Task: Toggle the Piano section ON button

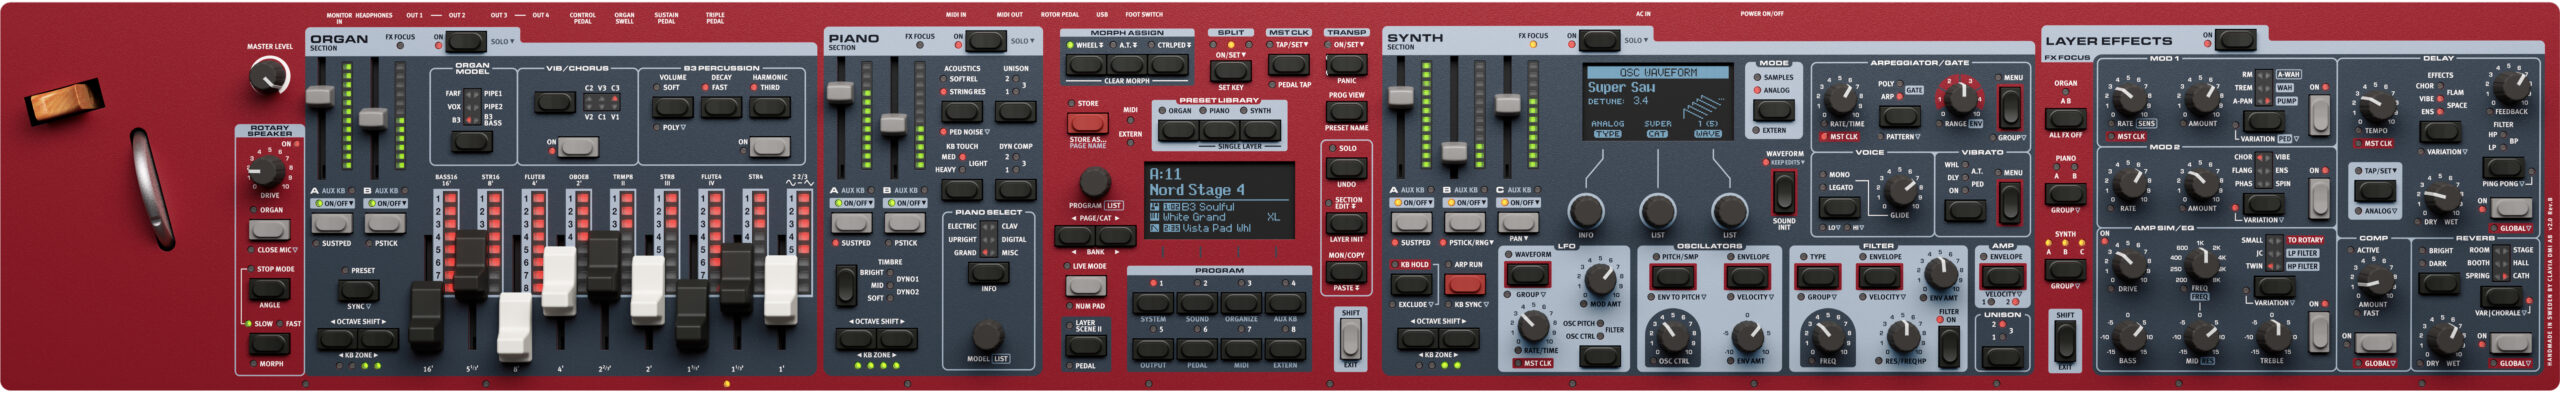Action: 985,41
